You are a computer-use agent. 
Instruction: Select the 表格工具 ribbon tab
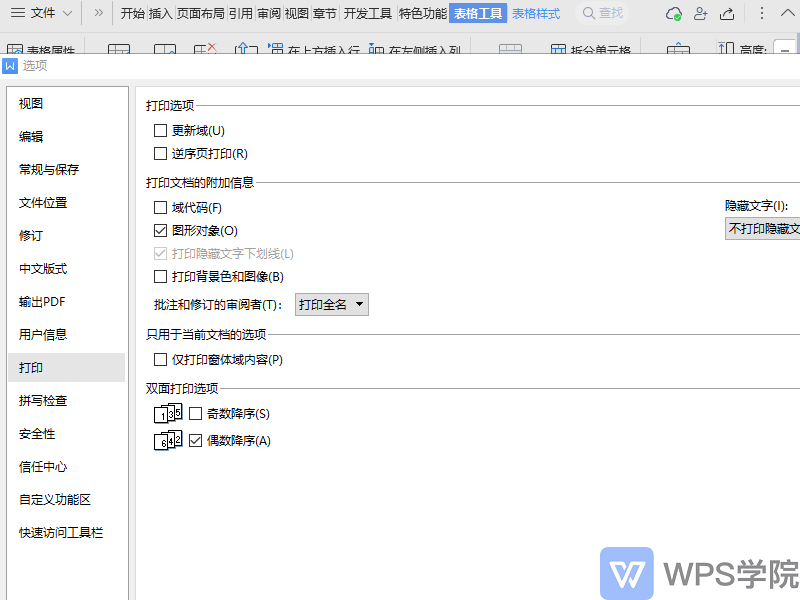(478, 13)
